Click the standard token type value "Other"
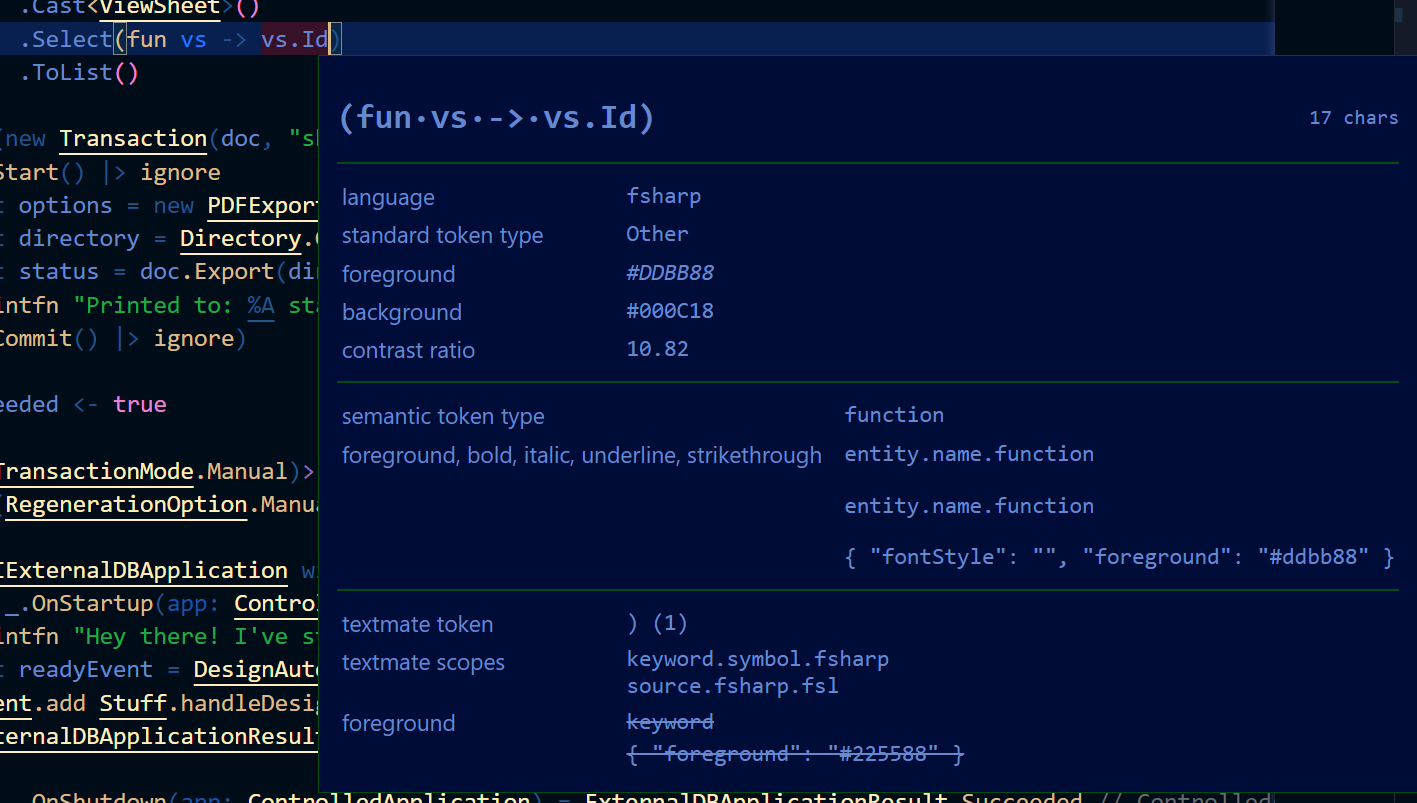 [x=657, y=234]
